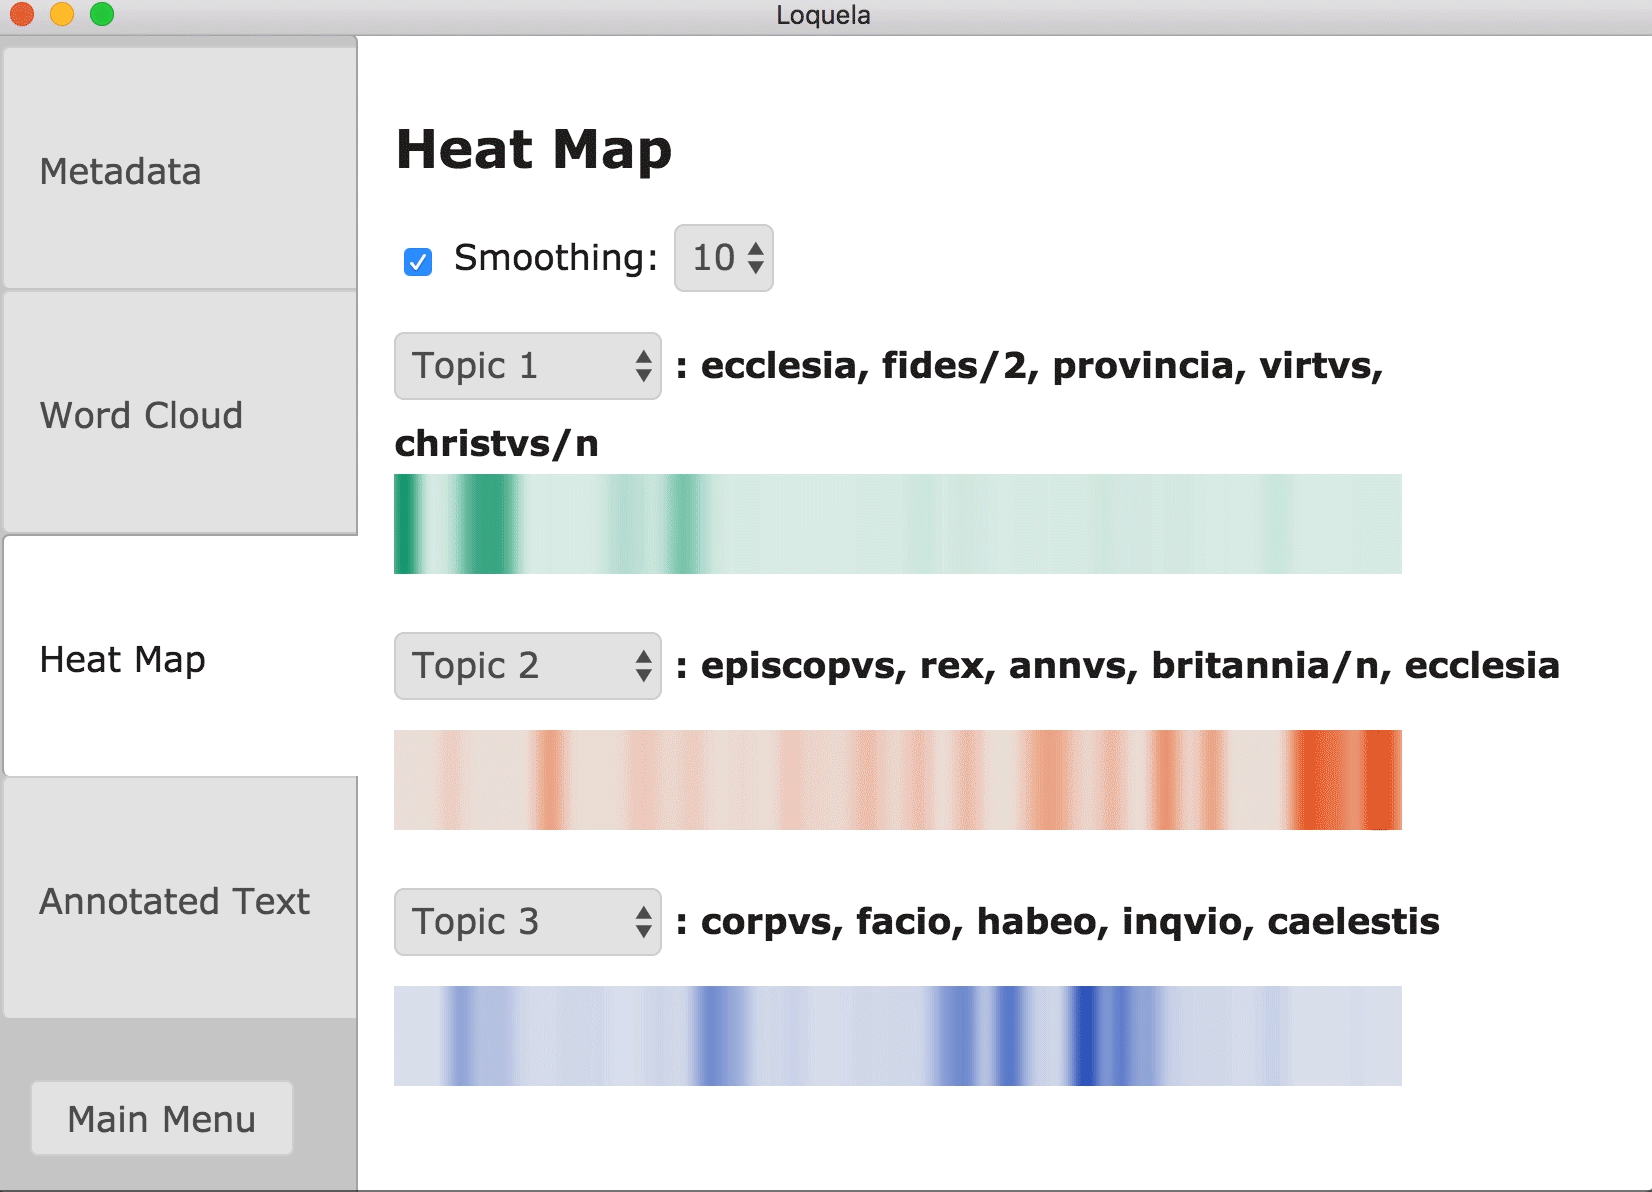This screenshot has width=1652, height=1192.
Task: Click the darkest green band in Topic 1 heat map
Action: (x=405, y=524)
